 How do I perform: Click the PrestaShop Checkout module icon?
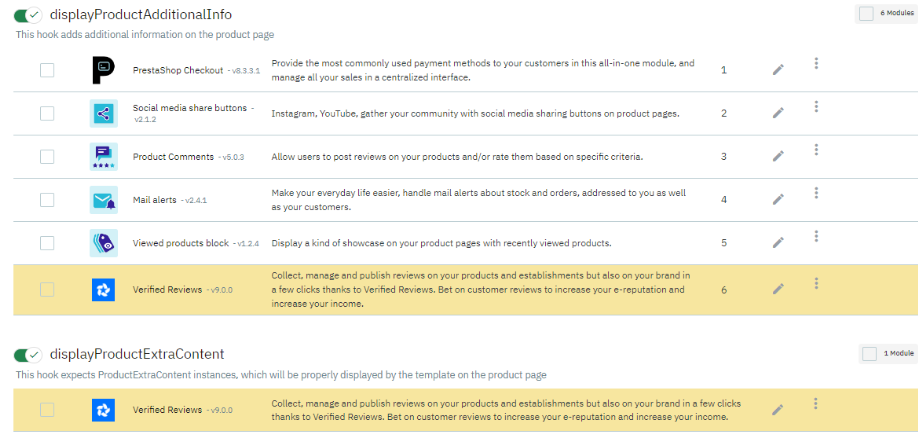(x=104, y=70)
